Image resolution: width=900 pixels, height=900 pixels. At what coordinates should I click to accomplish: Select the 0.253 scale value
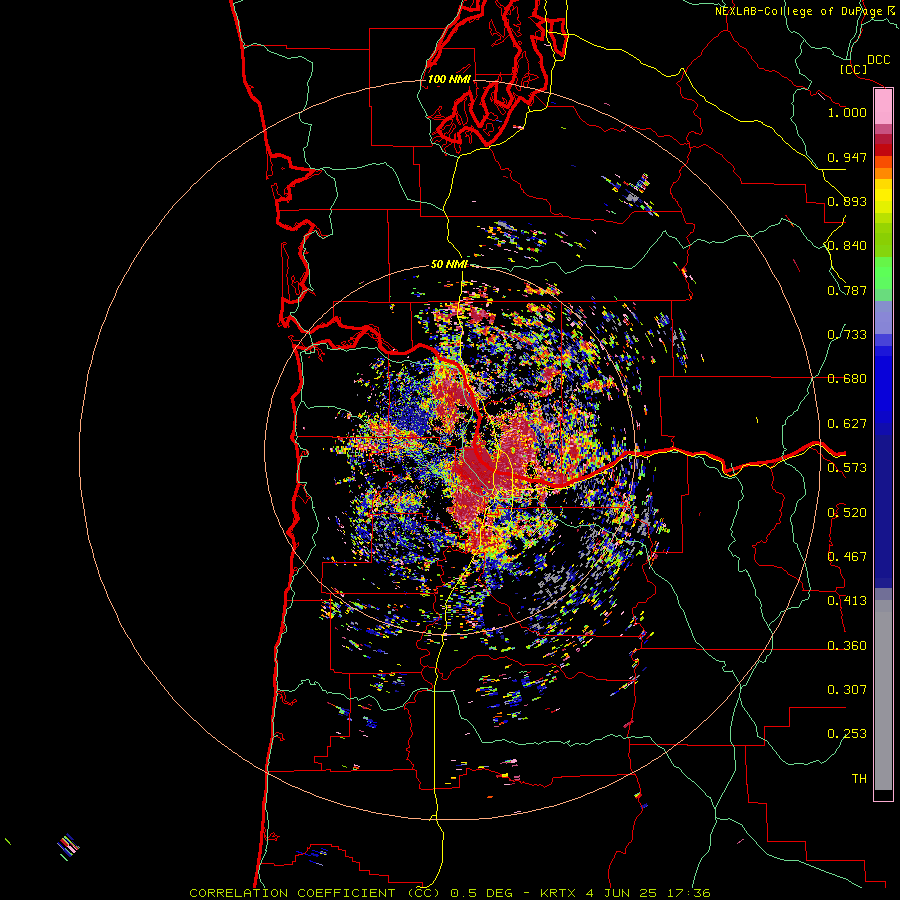tap(847, 734)
